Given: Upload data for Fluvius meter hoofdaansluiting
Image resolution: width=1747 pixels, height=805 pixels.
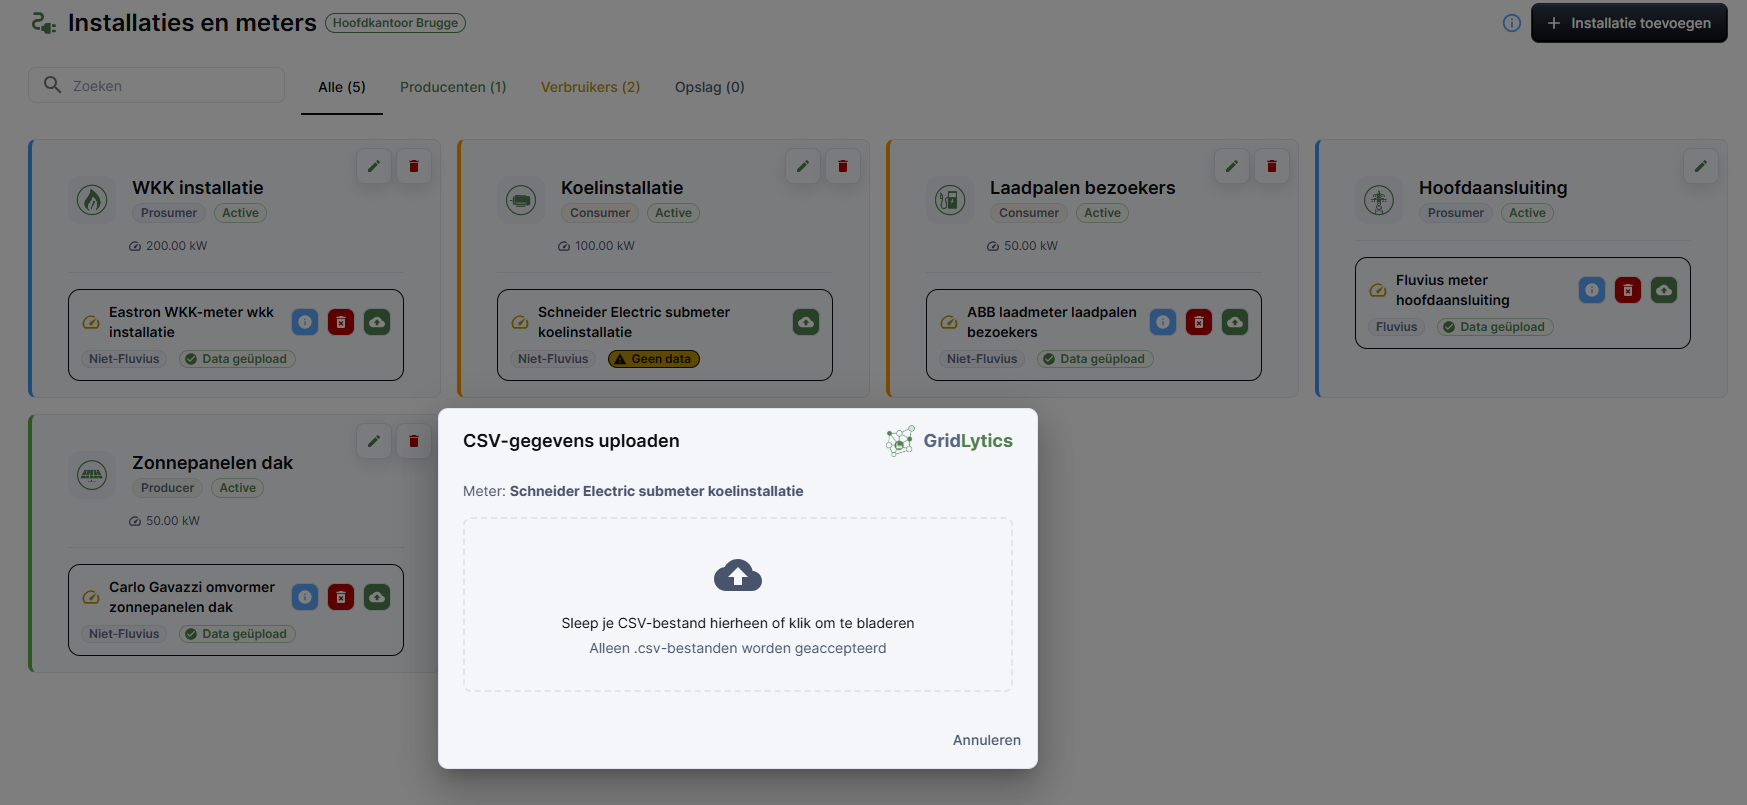Looking at the screenshot, I should tap(1664, 290).
